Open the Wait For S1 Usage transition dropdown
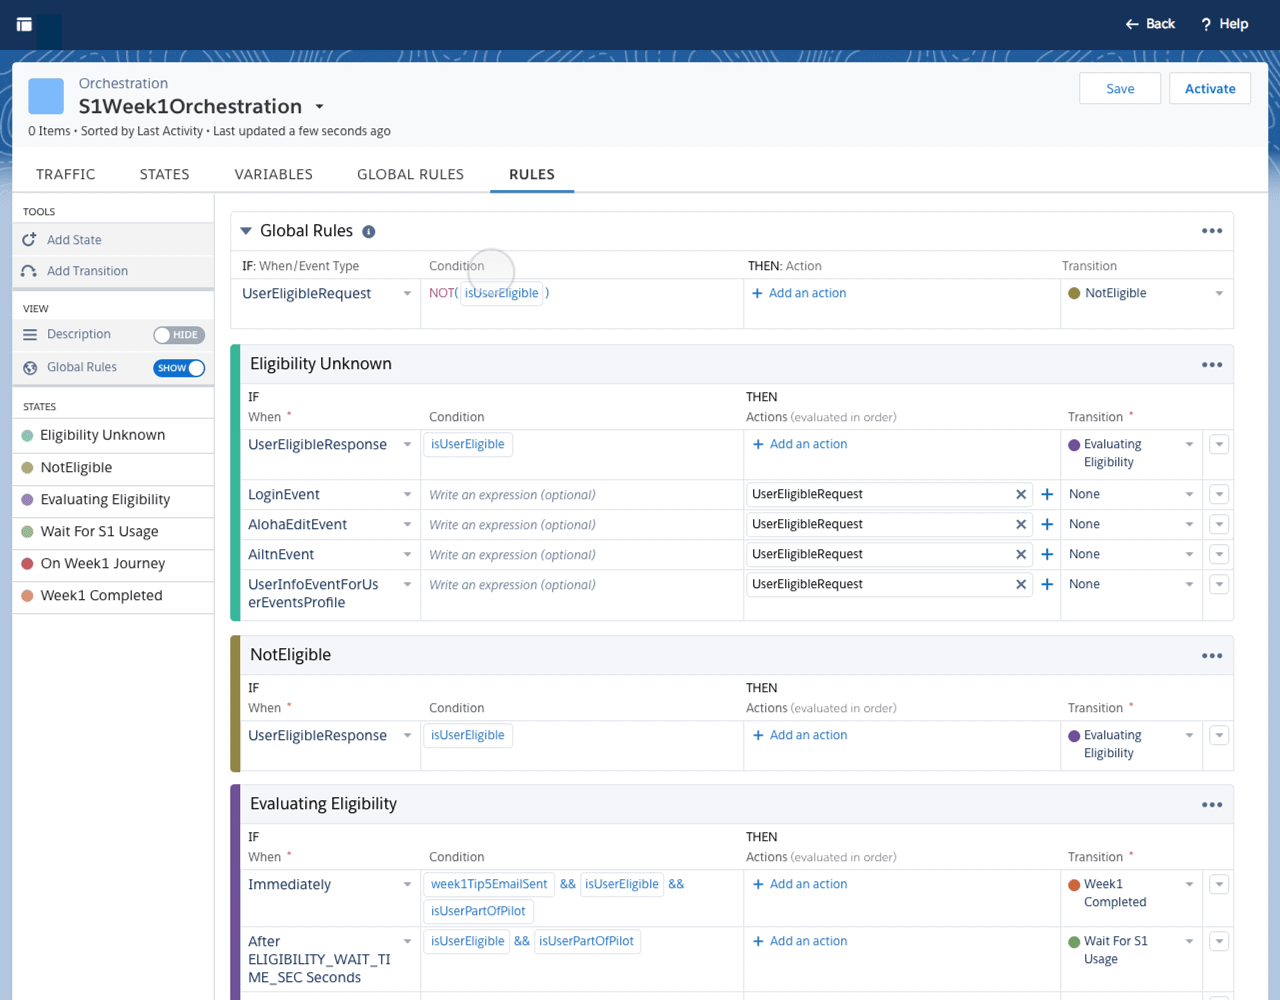The image size is (1280, 1000). [x=1189, y=942]
